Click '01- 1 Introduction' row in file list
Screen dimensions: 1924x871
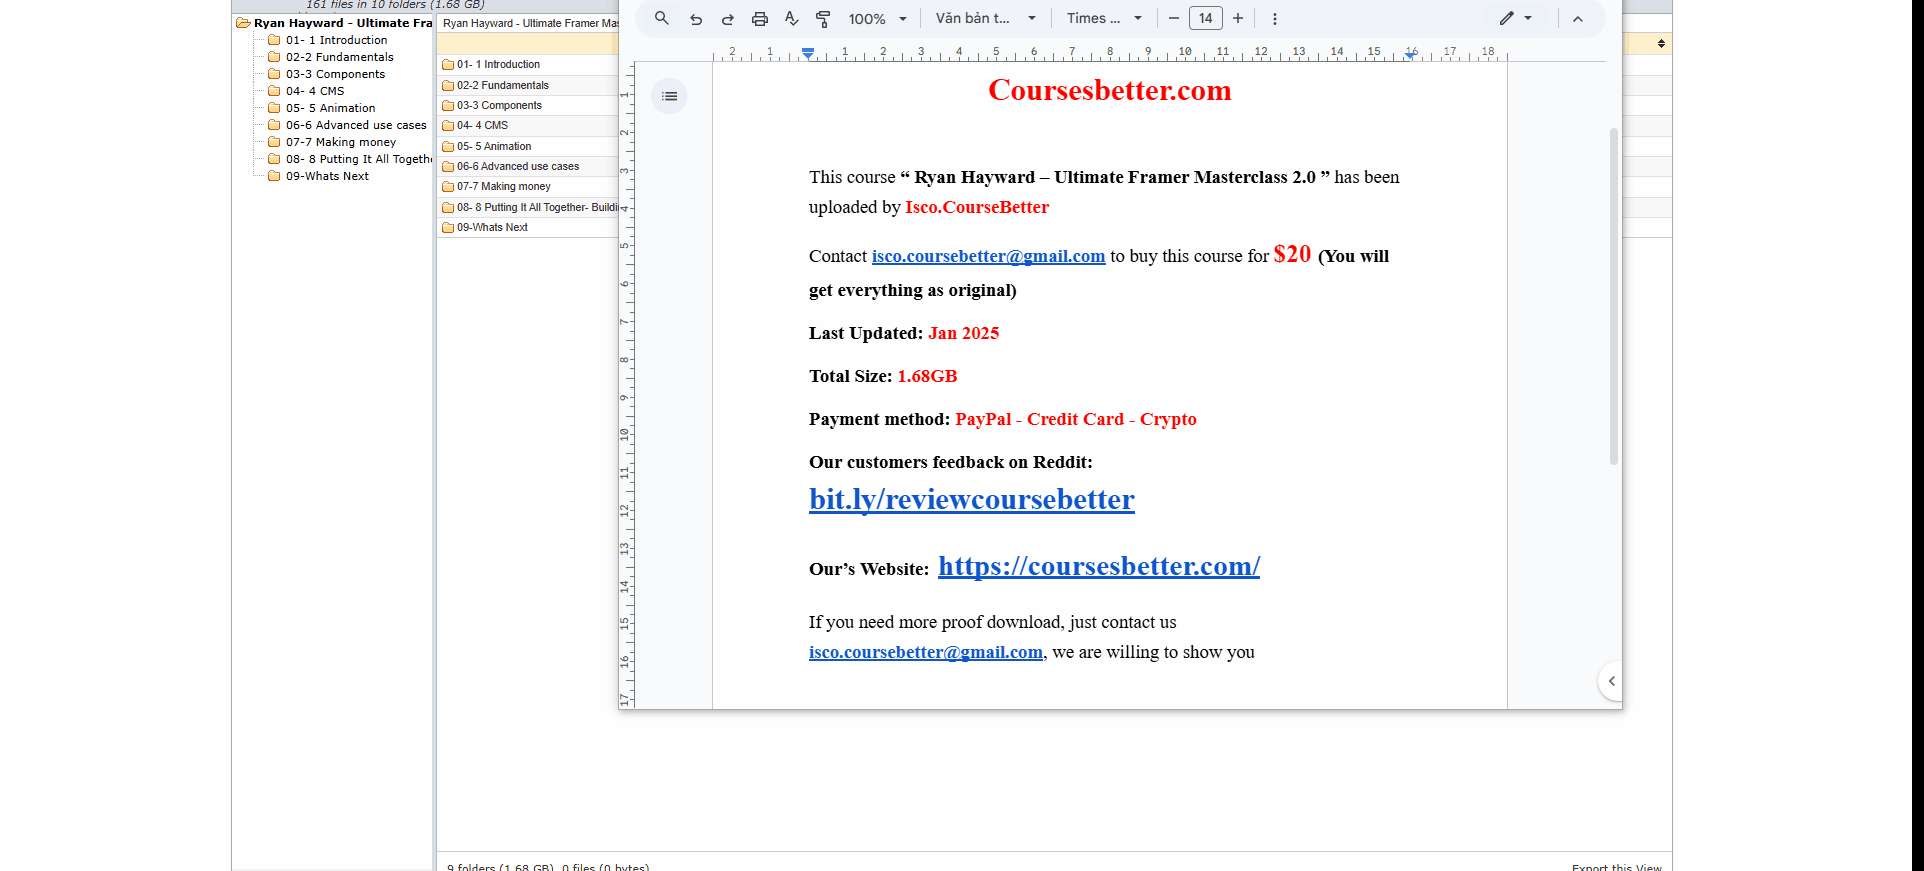528,64
